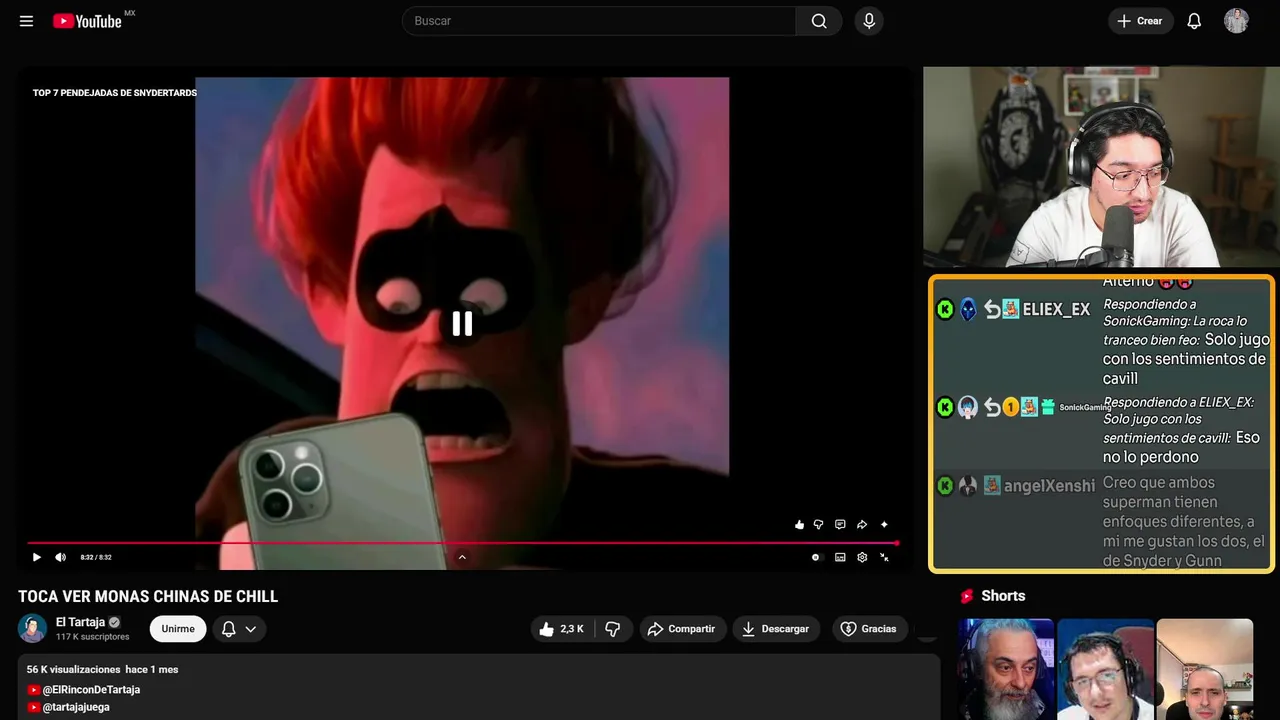Click the TOP 7 PENDEJADAS DE SNYDERTARDS caption
1280x720 pixels.
click(x=115, y=93)
